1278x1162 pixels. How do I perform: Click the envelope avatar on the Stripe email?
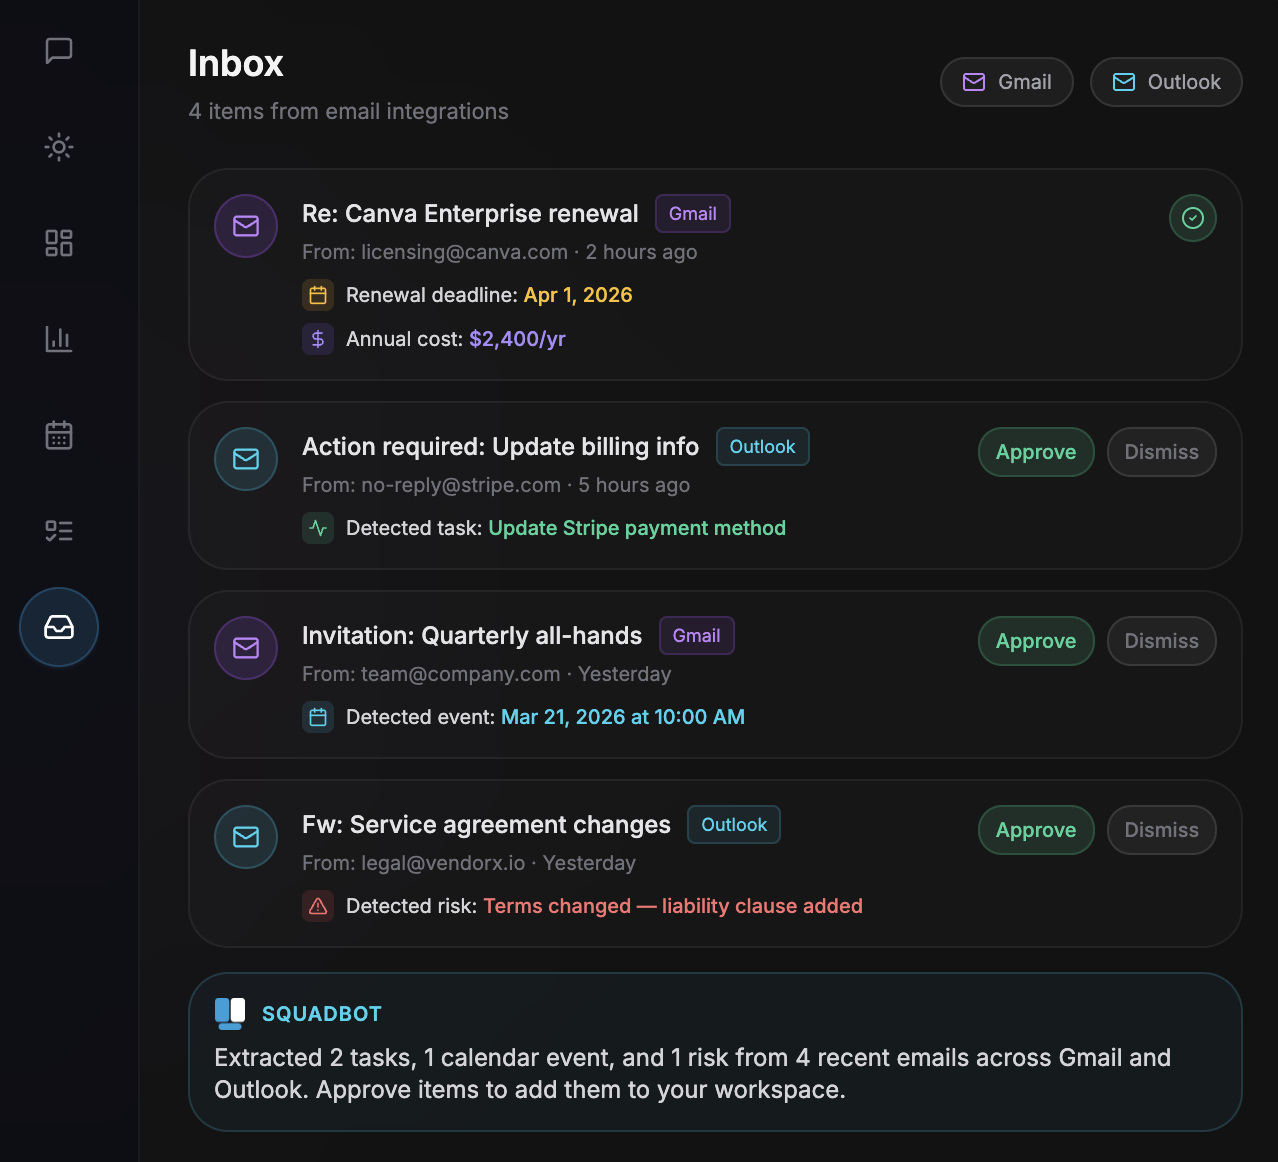[x=245, y=459]
